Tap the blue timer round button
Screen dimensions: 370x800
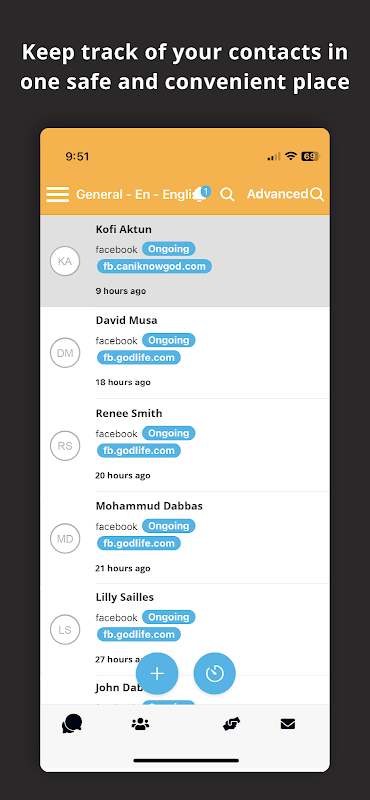point(214,673)
